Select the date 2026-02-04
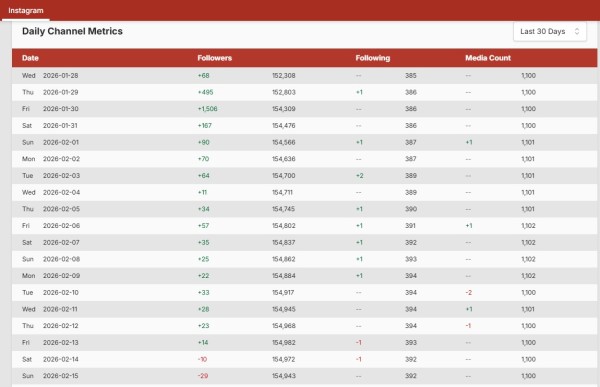This screenshot has width=600, height=387. point(61,192)
